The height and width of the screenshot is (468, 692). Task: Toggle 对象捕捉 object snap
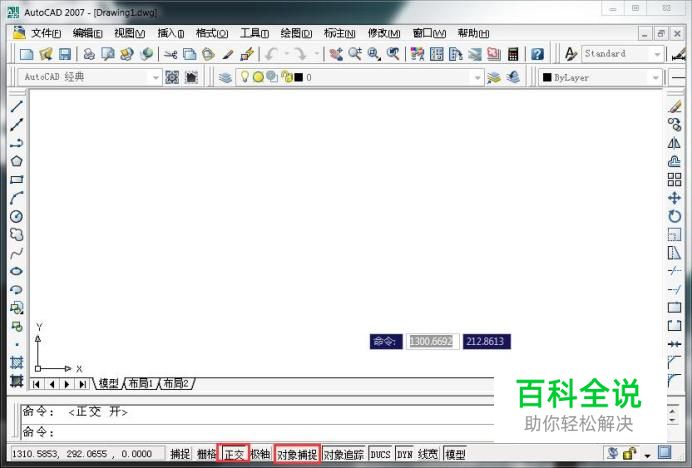click(297, 454)
